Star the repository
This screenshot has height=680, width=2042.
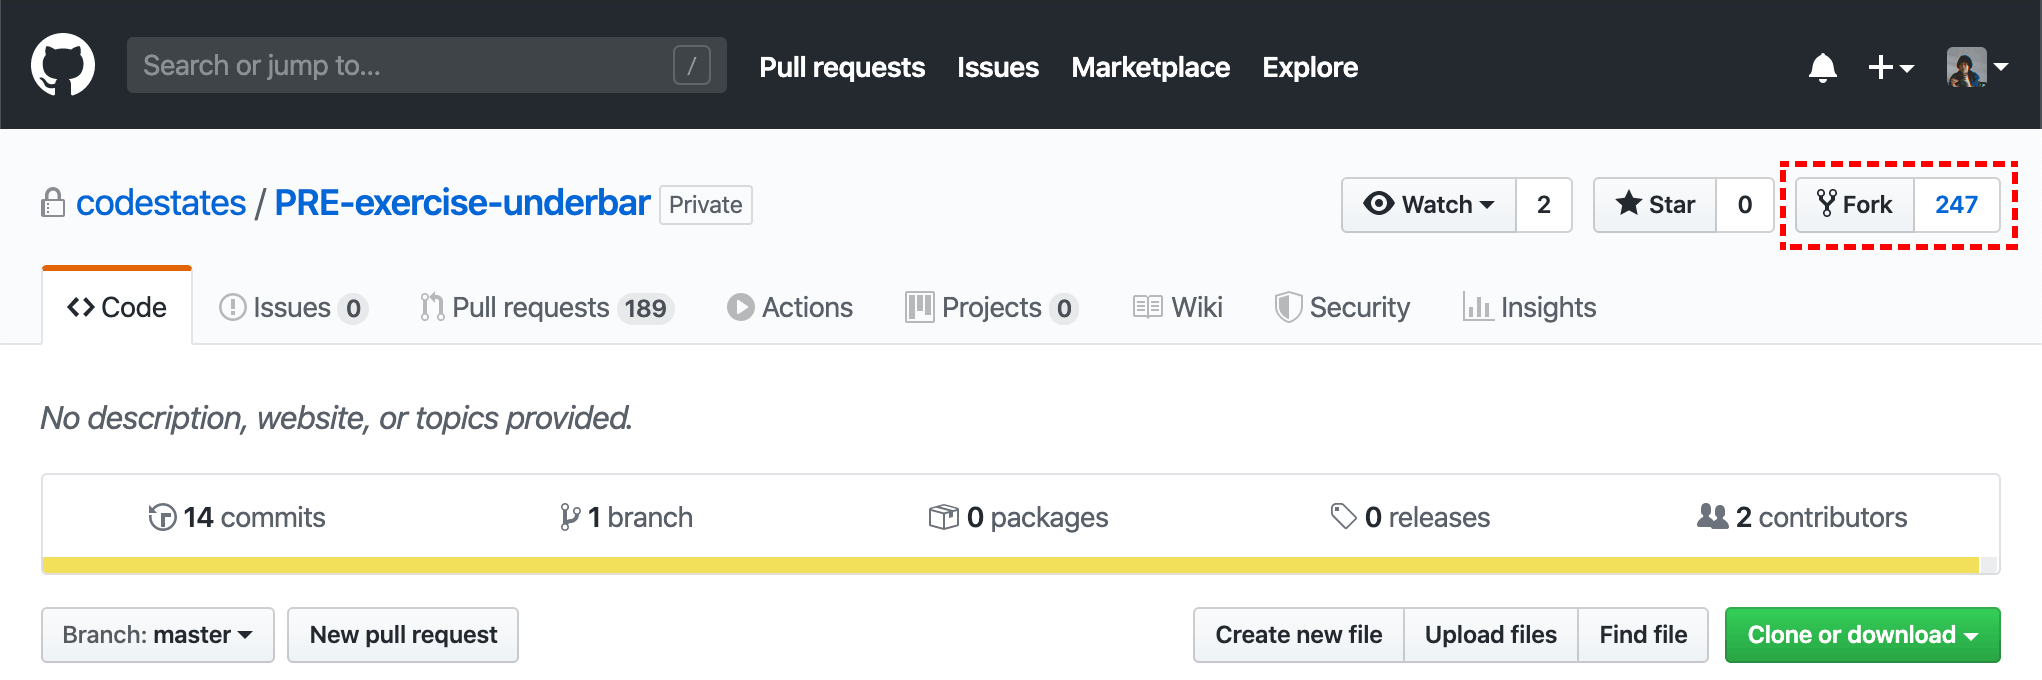coord(1655,205)
